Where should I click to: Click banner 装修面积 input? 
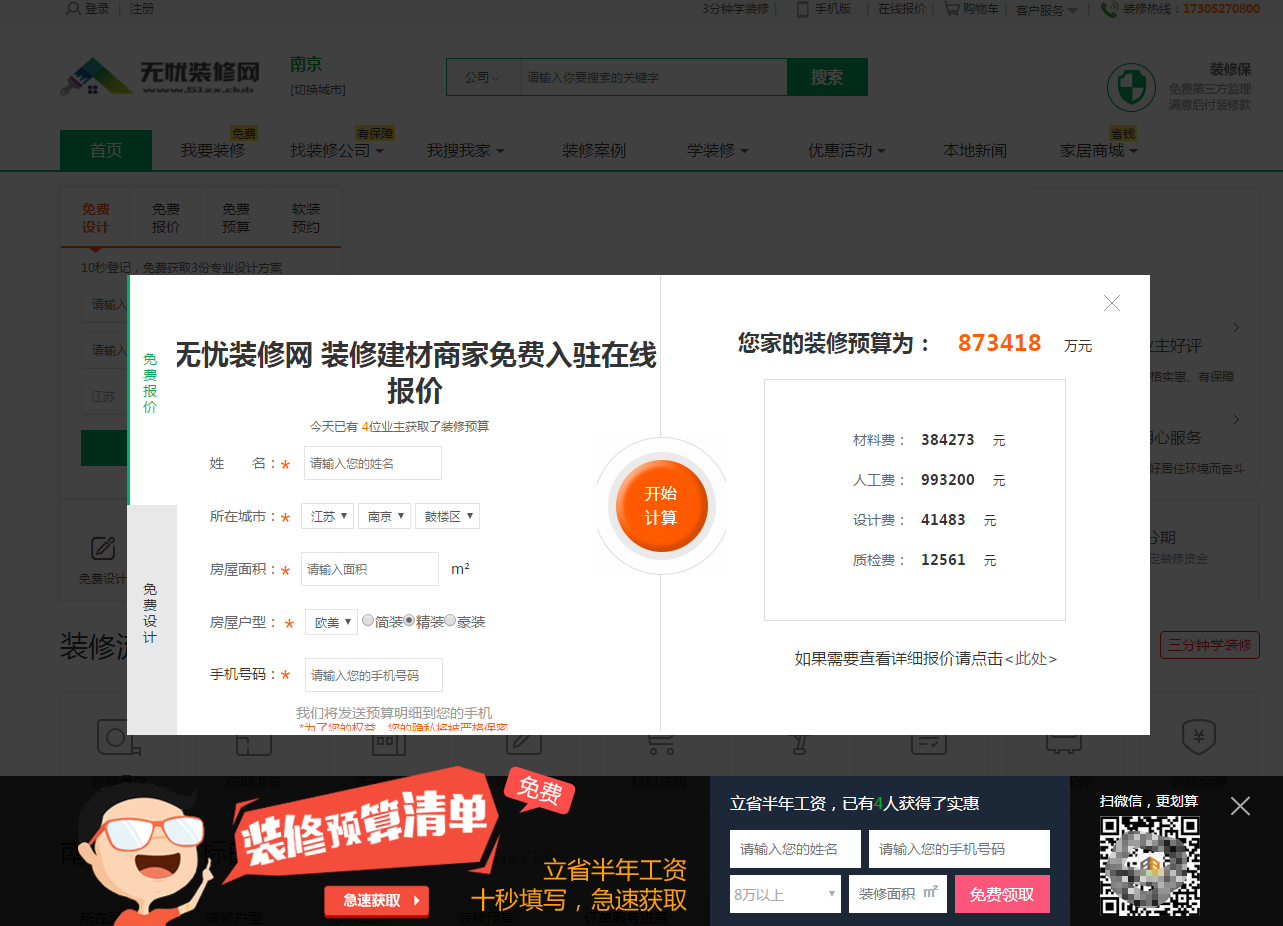(x=898, y=894)
